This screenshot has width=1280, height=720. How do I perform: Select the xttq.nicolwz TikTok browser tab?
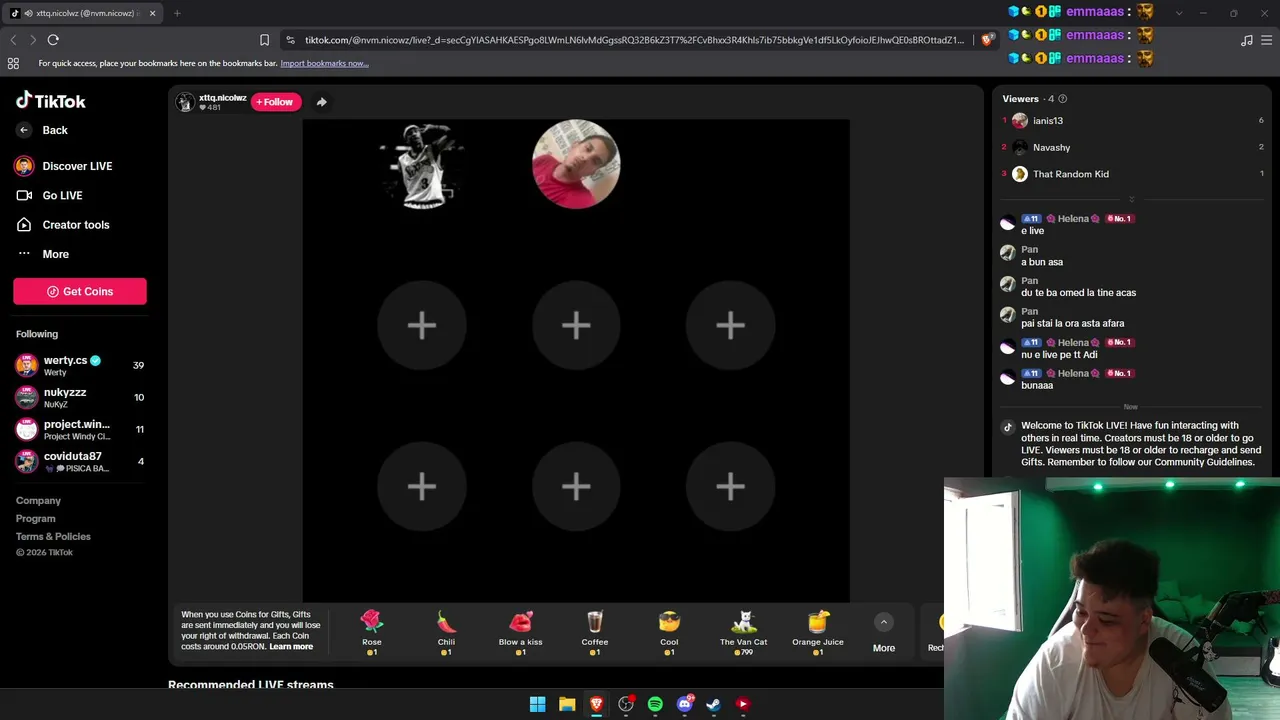83,13
